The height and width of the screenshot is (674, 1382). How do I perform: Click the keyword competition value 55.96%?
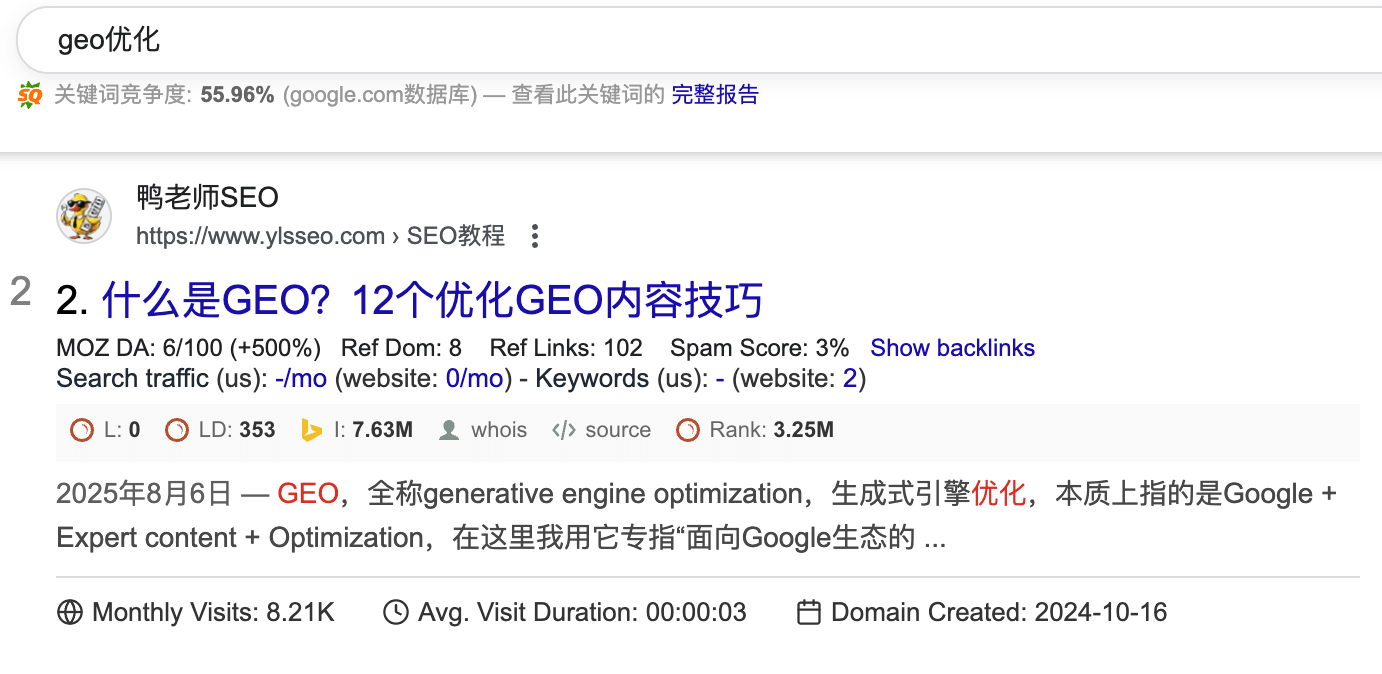237,95
